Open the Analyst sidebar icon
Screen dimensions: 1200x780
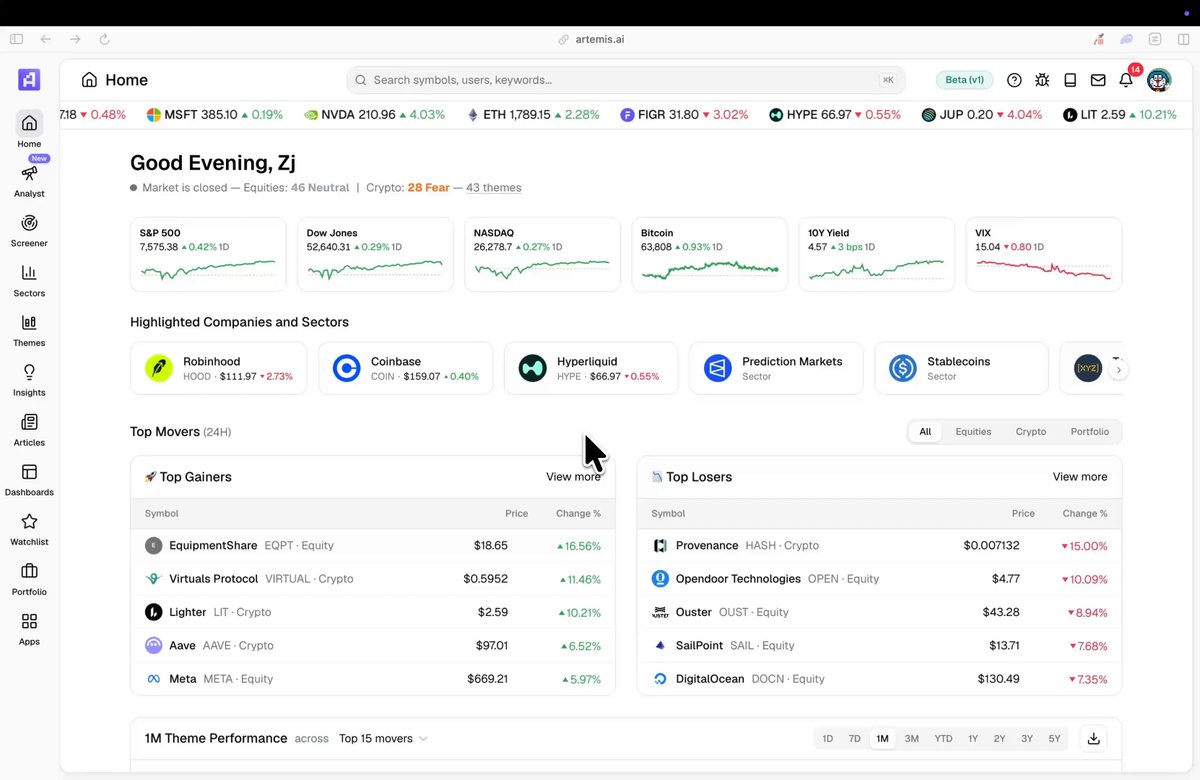click(x=29, y=174)
